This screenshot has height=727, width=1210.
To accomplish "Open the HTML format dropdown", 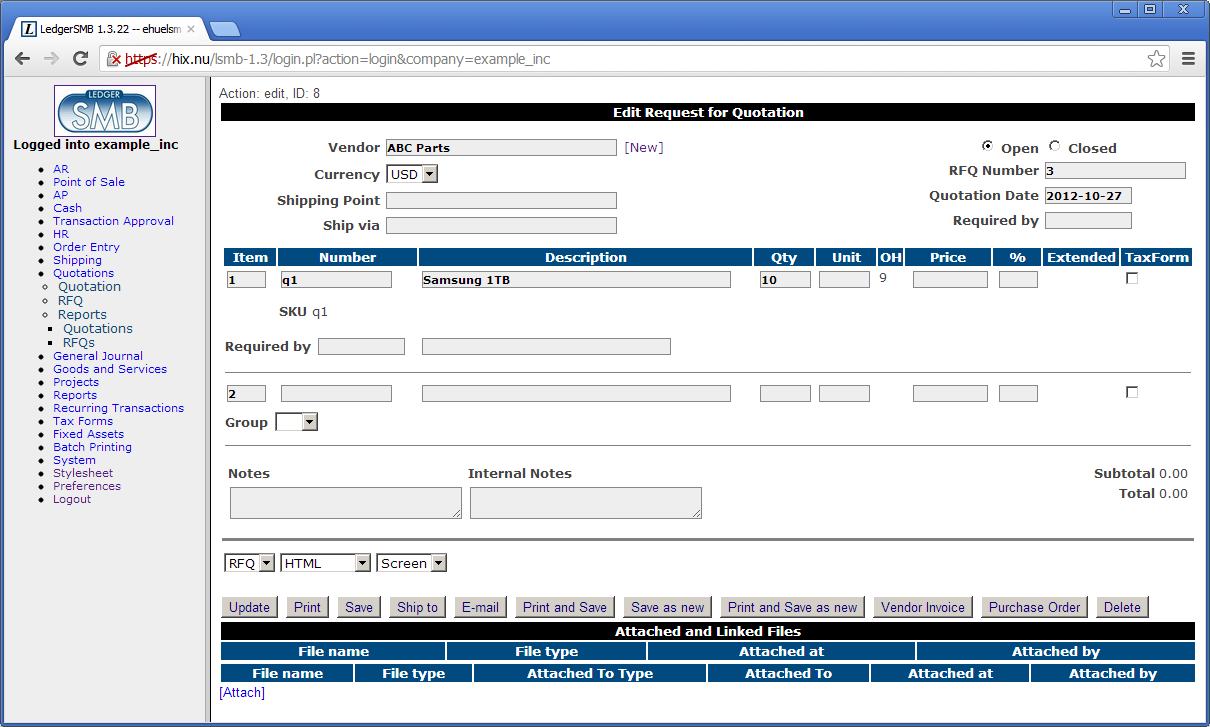I will (326, 563).
